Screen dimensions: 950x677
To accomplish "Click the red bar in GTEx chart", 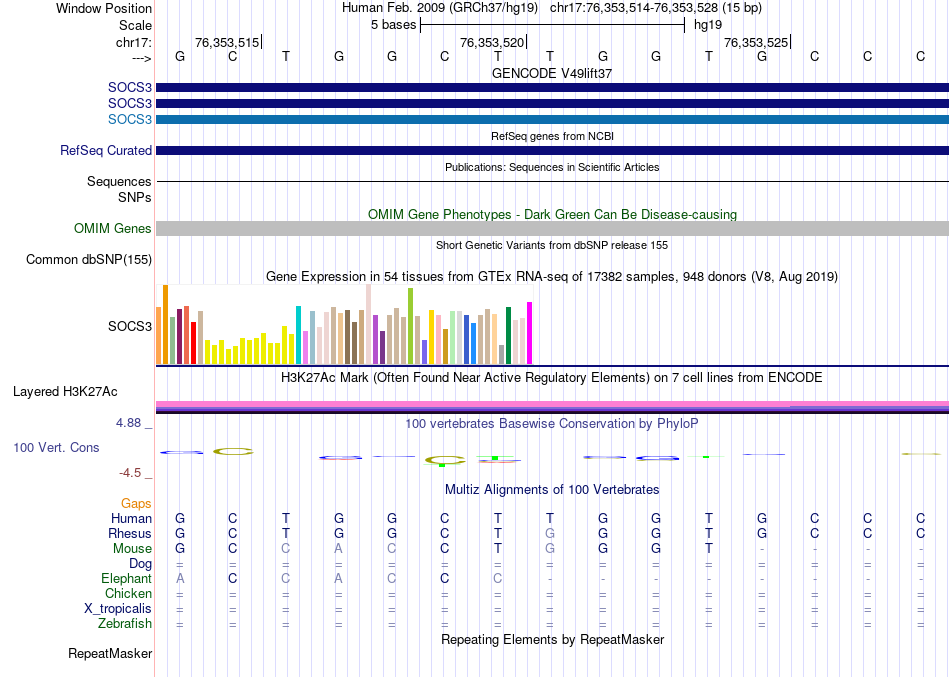I will click(x=194, y=342).
